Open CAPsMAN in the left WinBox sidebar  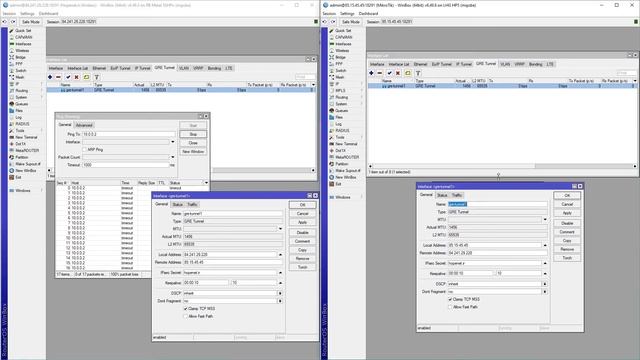coord(23,37)
